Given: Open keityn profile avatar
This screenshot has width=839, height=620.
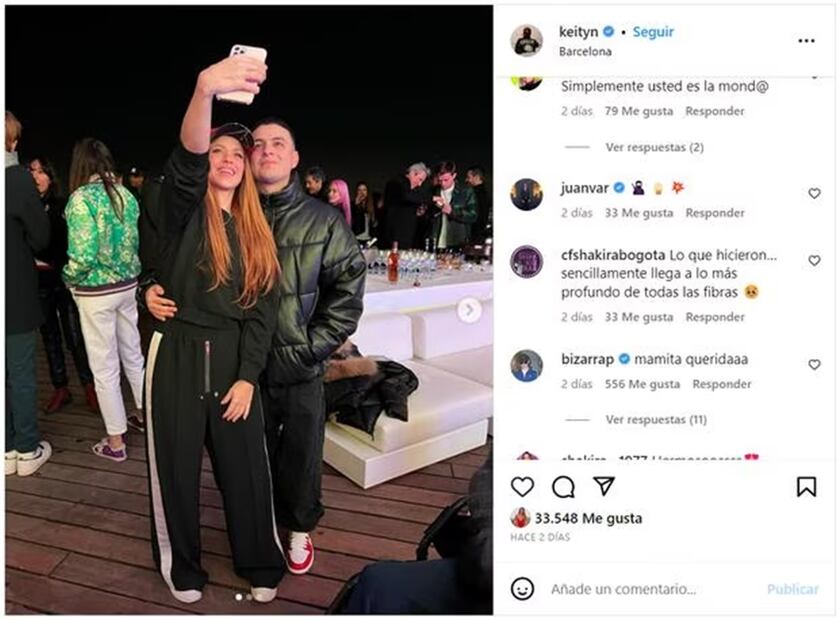Looking at the screenshot, I should [x=526, y=41].
